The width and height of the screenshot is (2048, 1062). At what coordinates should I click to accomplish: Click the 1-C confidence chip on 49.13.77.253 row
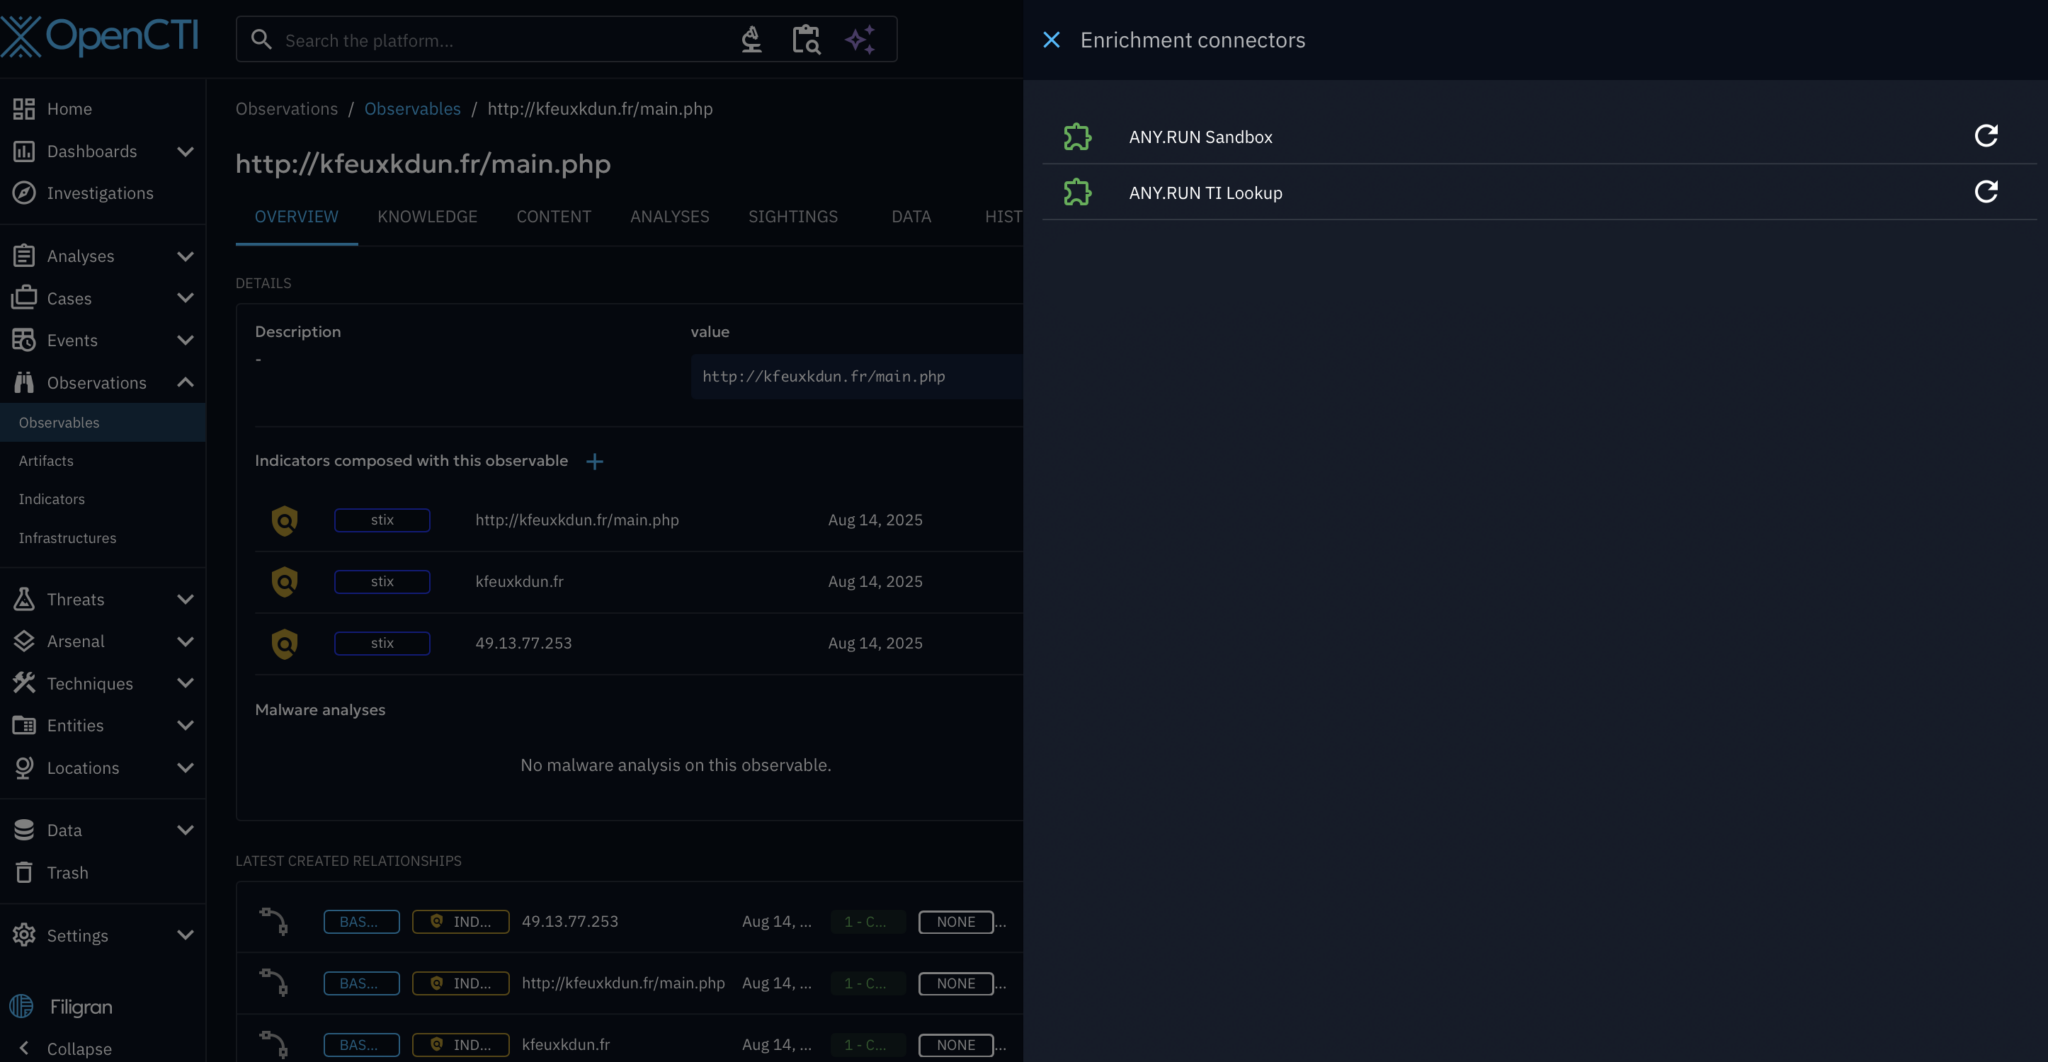[x=867, y=921]
